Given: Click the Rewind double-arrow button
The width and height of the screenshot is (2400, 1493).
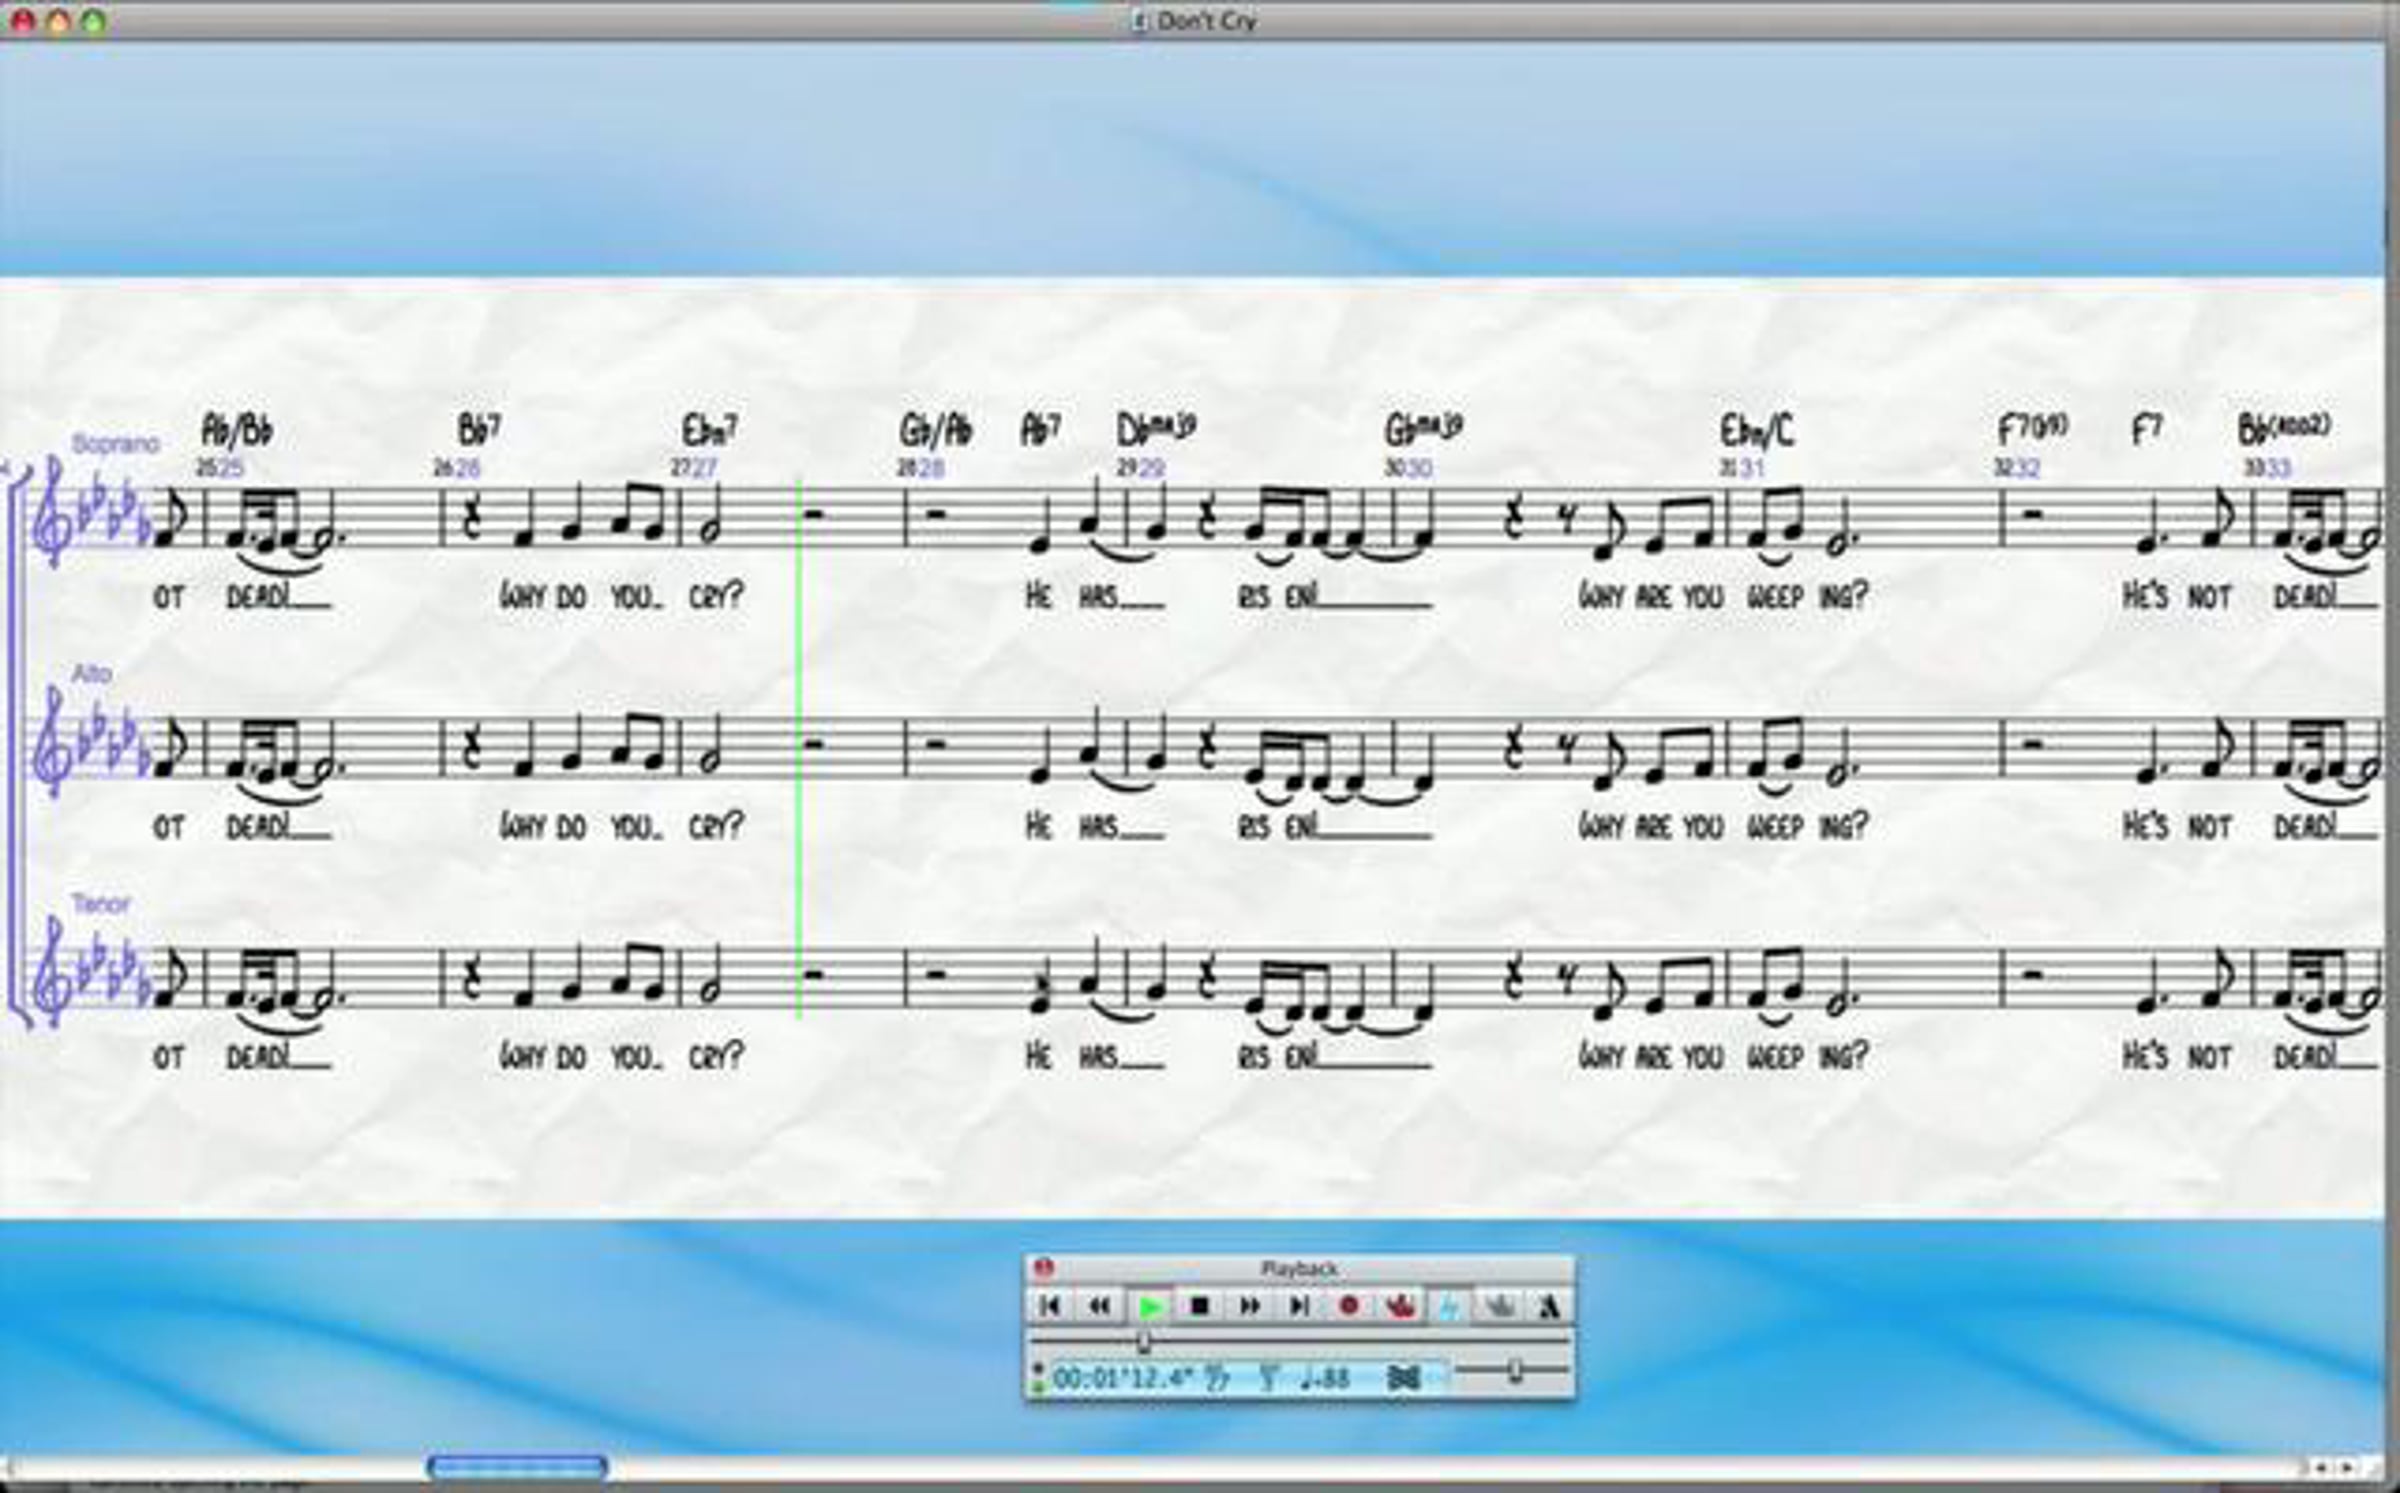Looking at the screenshot, I should click(1099, 1306).
